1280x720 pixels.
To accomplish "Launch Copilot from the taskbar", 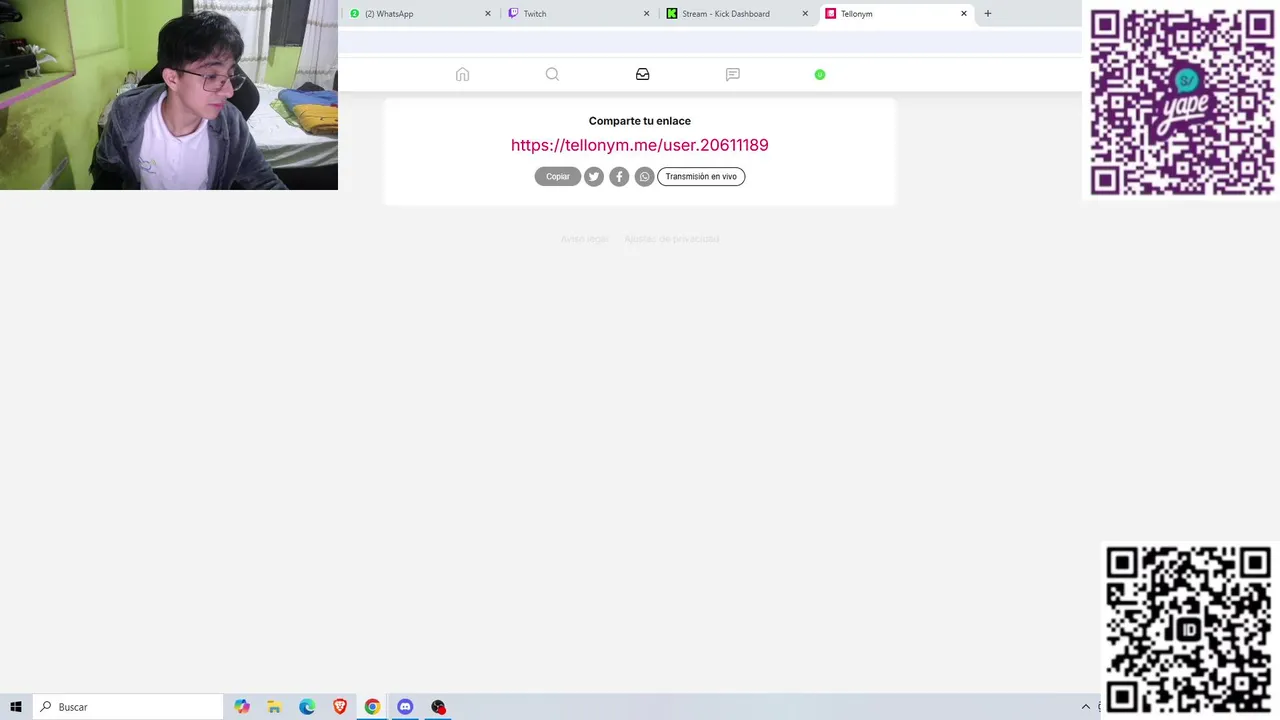I will pos(242,707).
